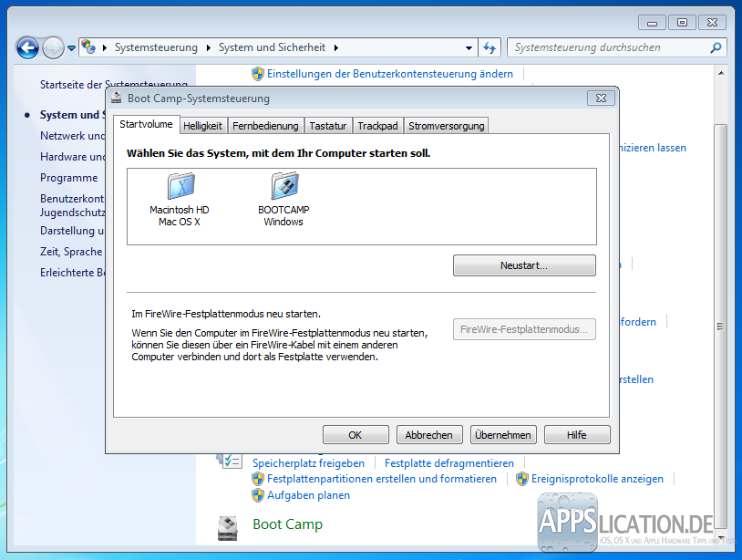Click the FireWire-Festplattenmodus... button
Viewport: 742px width, 560px height.
tap(524, 329)
